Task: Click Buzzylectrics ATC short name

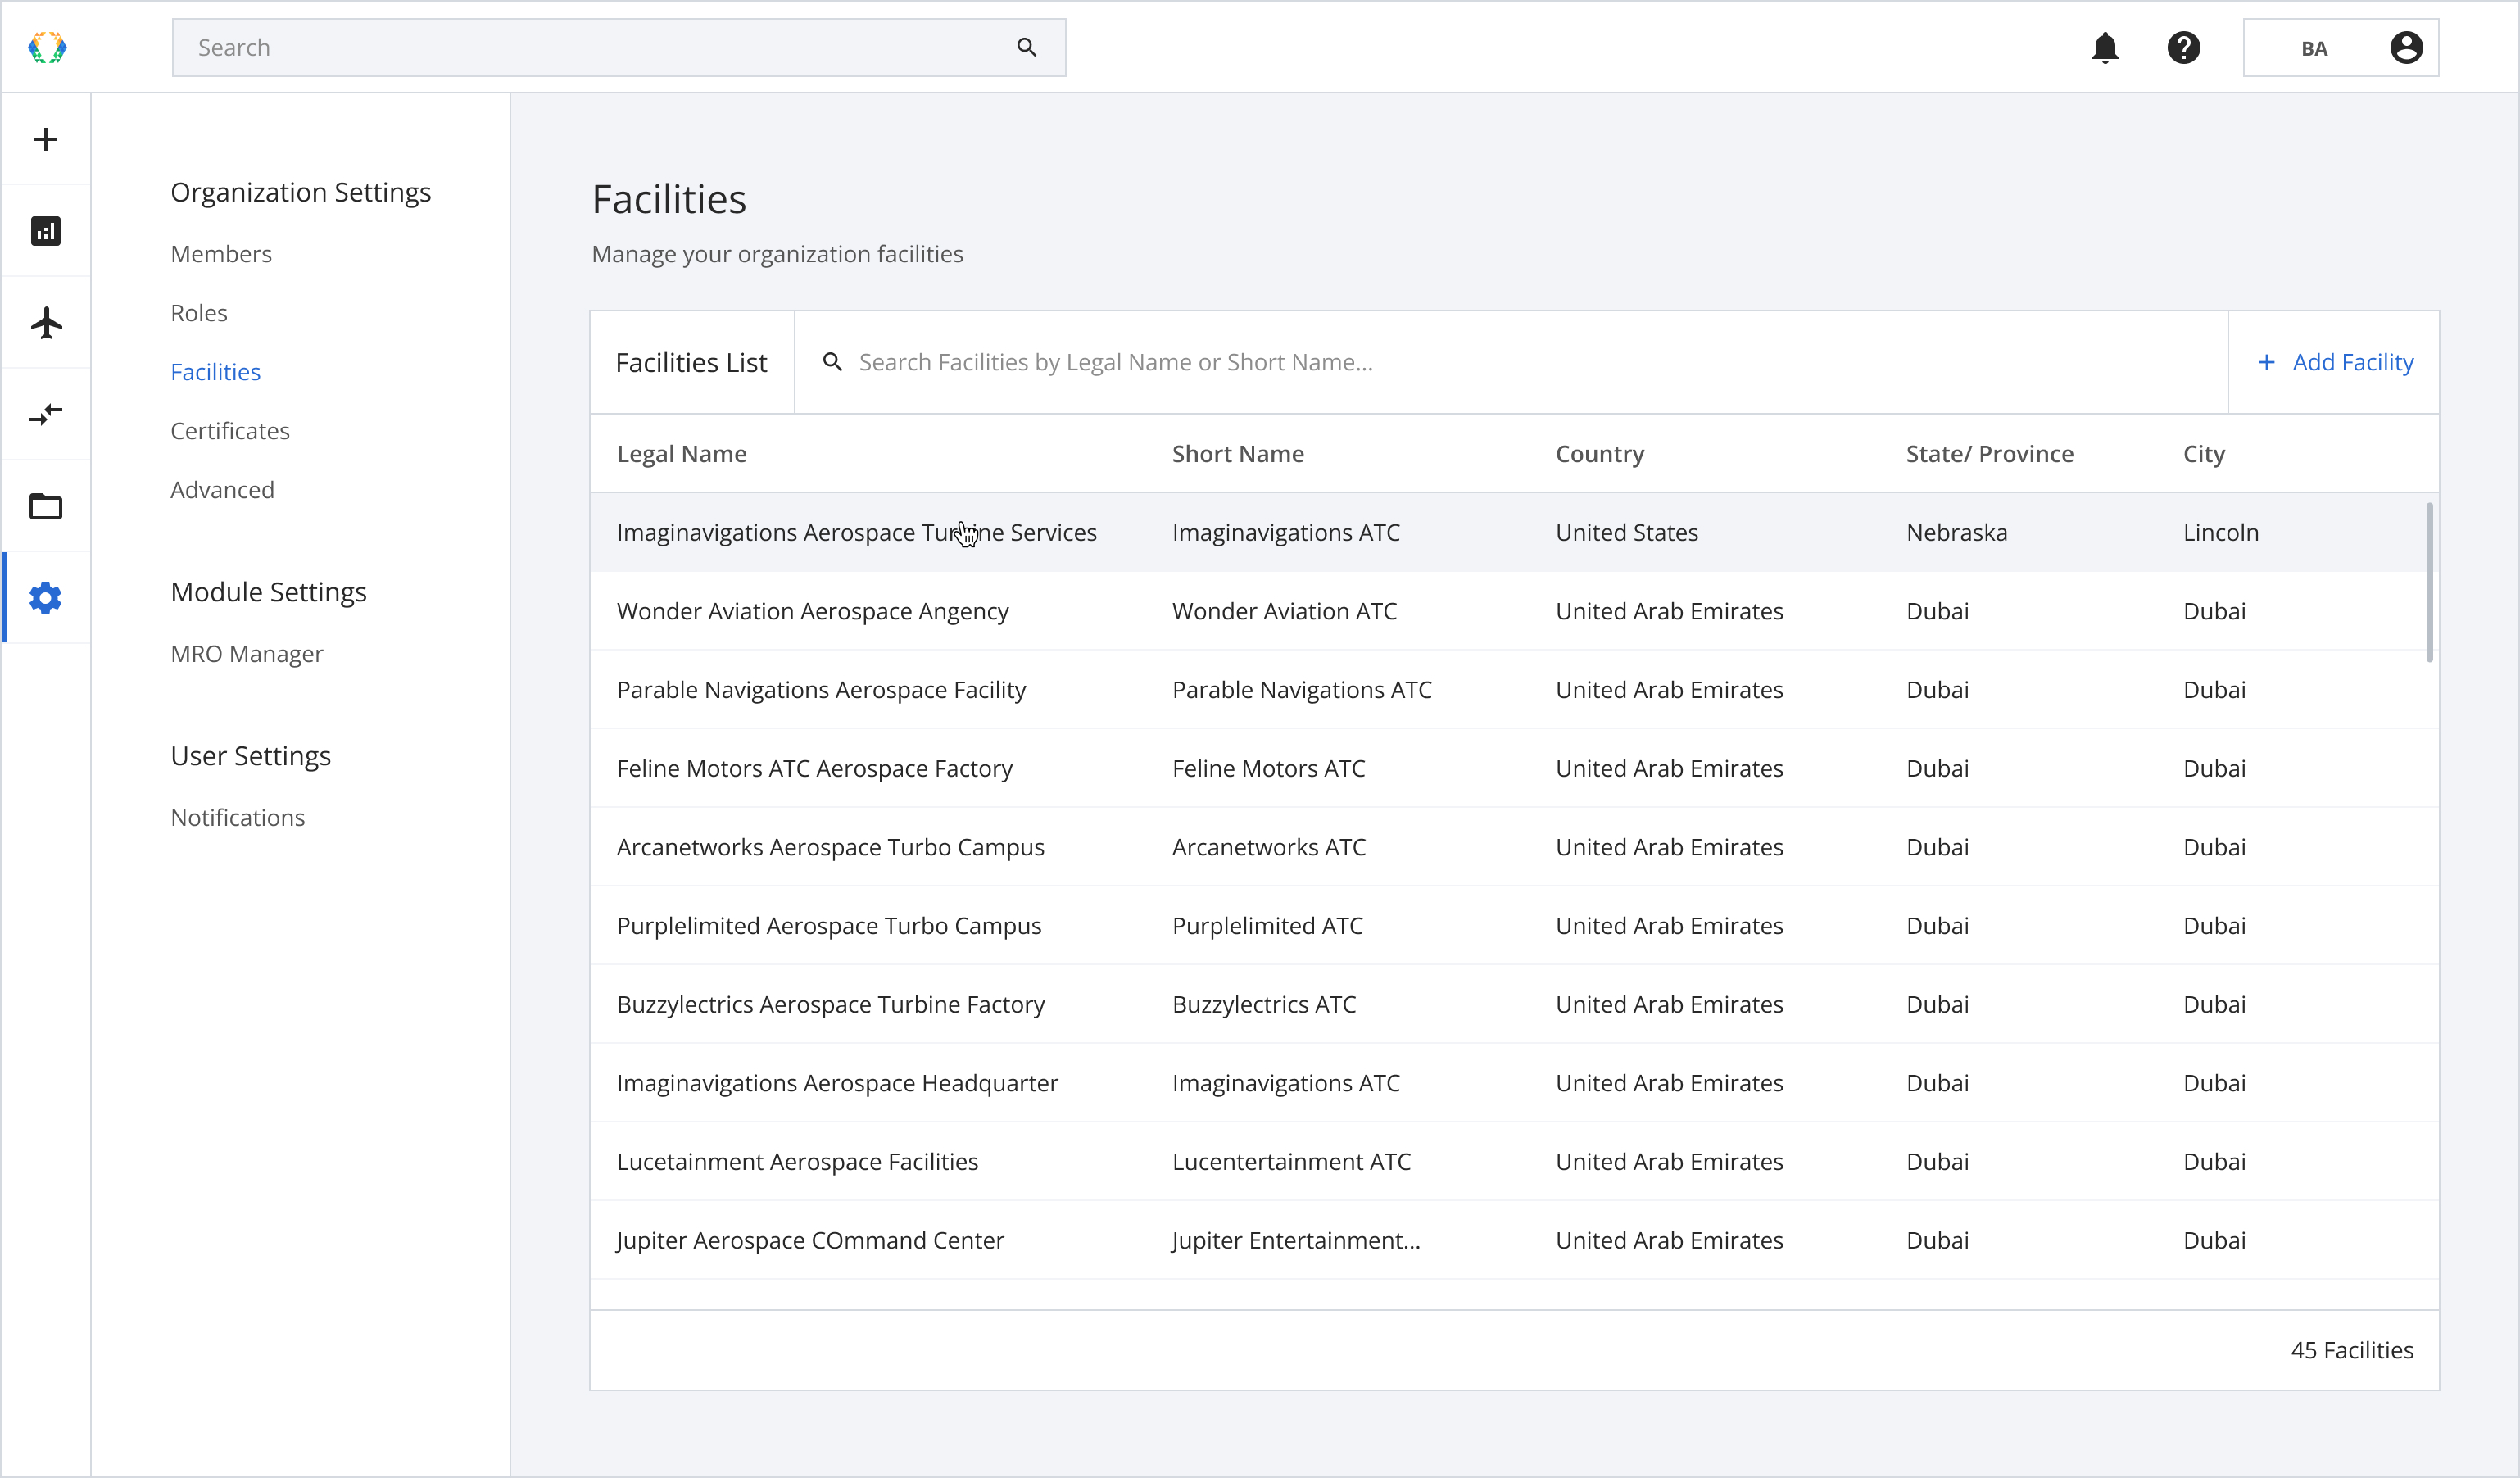Action: (1264, 1005)
